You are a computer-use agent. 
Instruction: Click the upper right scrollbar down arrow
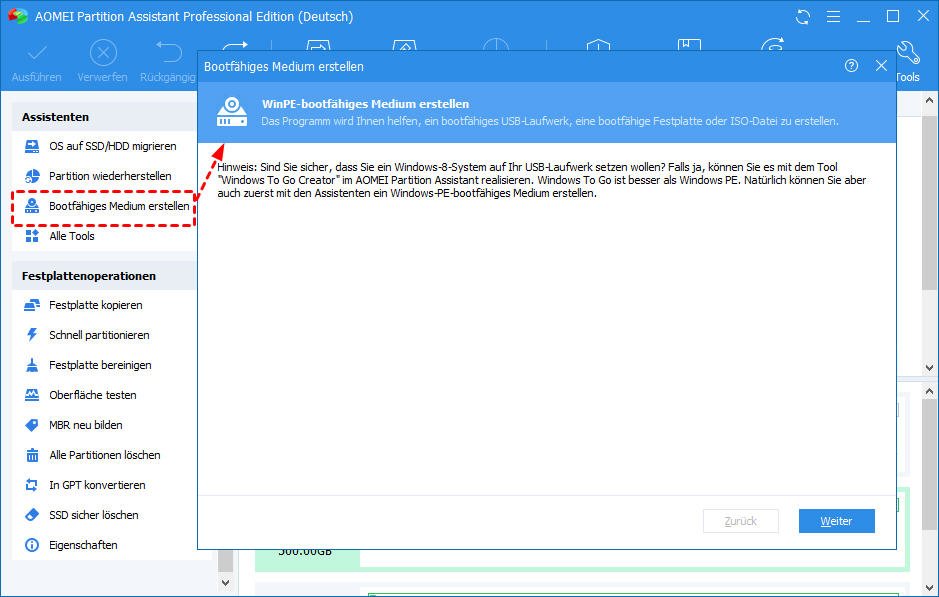pyautogui.click(x=929, y=368)
